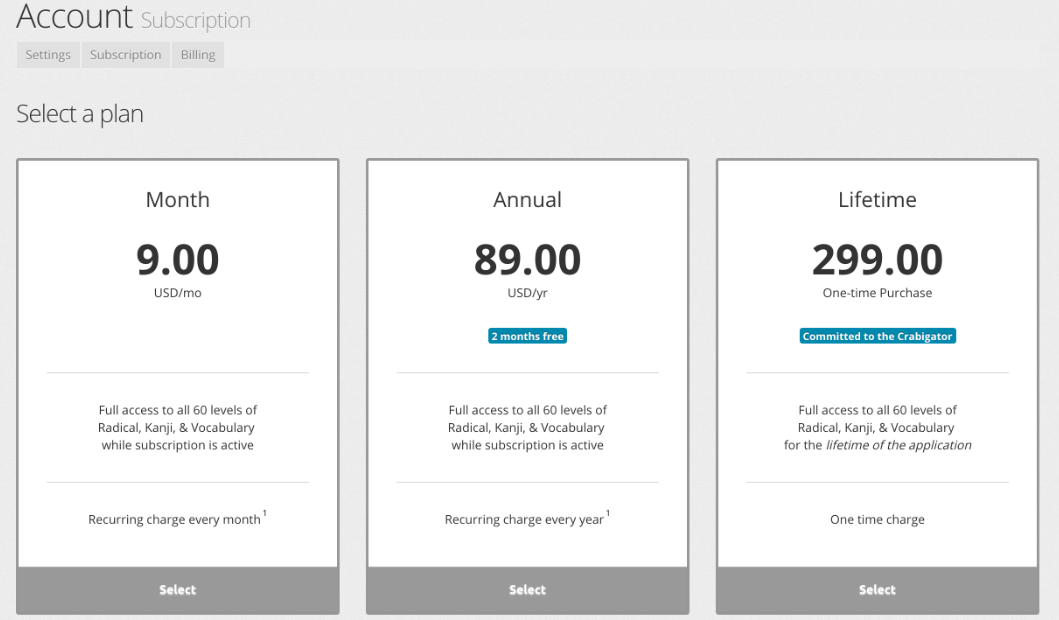The height and width of the screenshot is (620, 1059).
Task: Click the 89.00 annual price
Action: click(527, 260)
